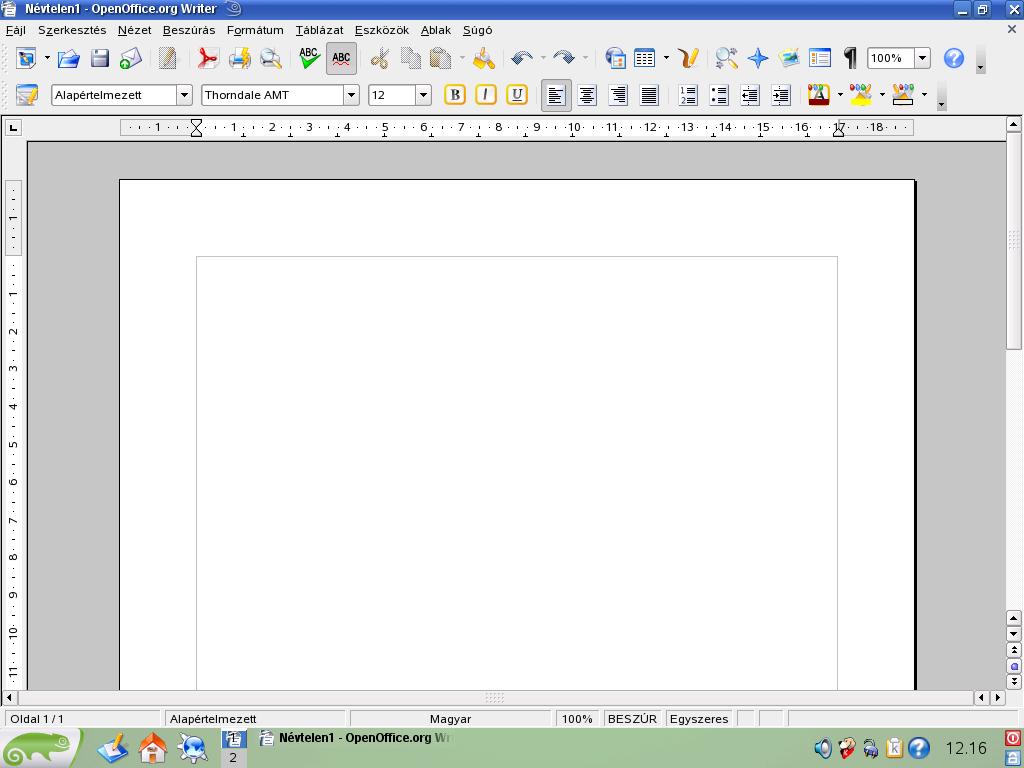This screenshot has width=1024, height=768.
Task: Send document as e-mail icon
Action: tap(131, 58)
